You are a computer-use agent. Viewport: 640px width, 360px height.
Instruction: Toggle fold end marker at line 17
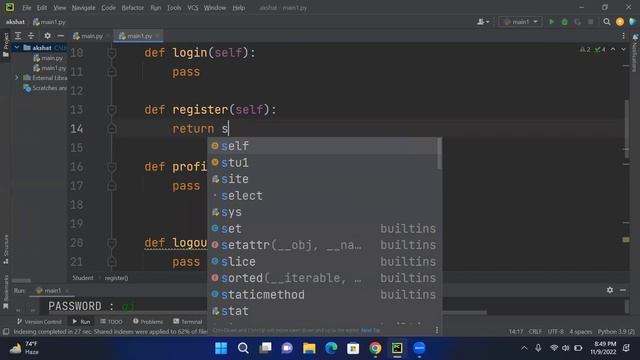(111, 186)
